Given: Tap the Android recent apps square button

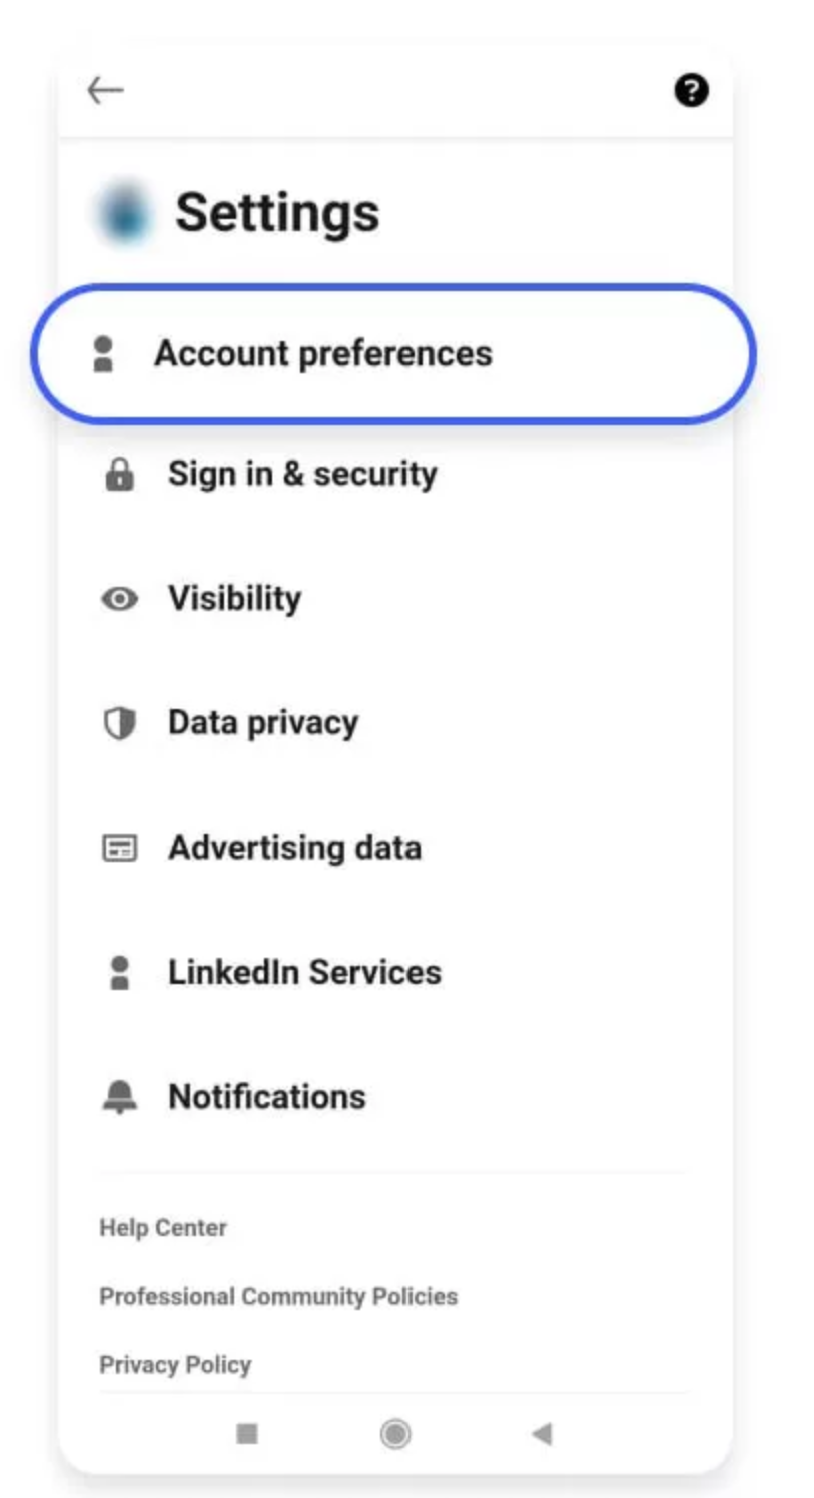Looking at the screenshot, I should (247, 1434).
